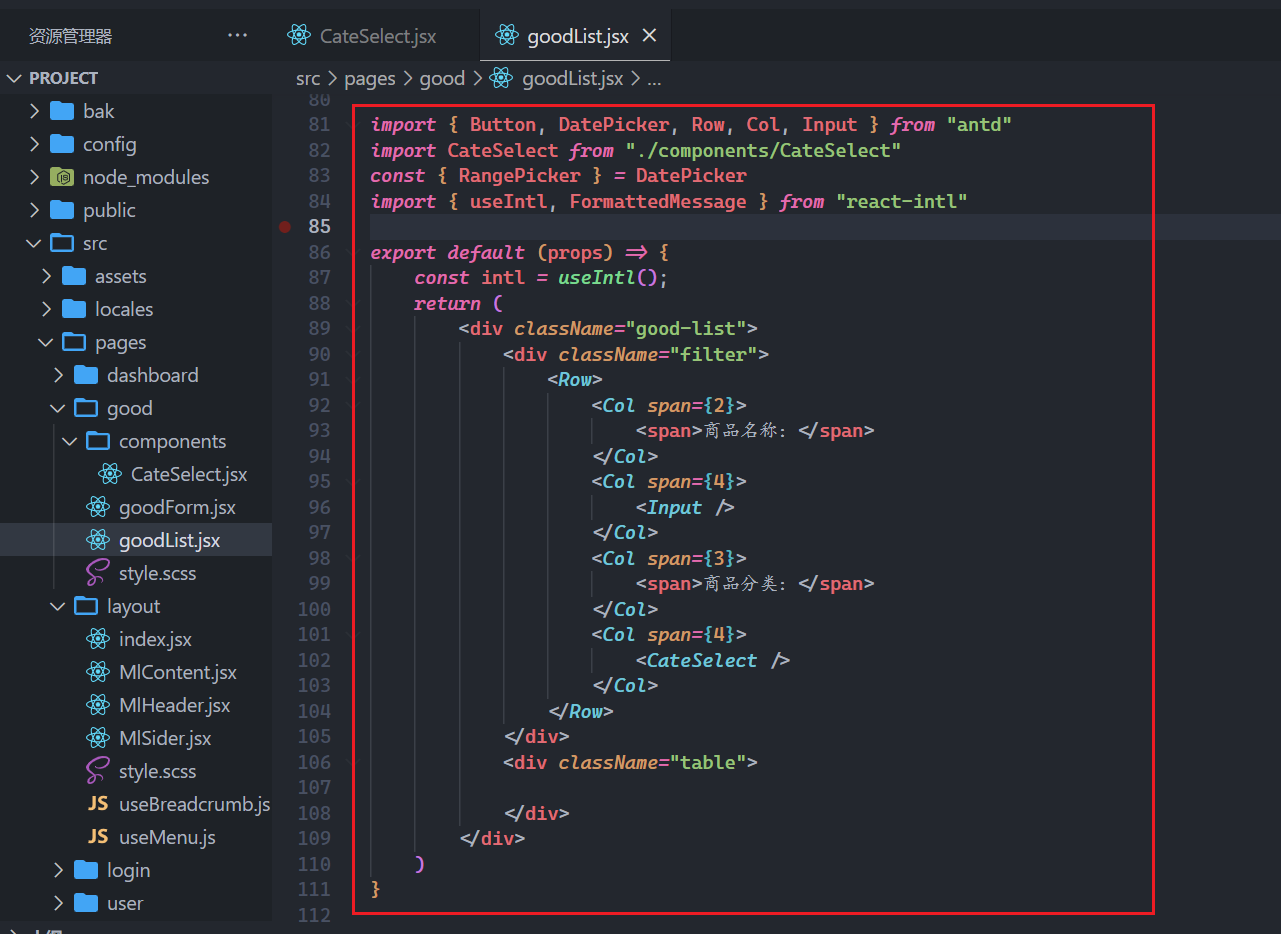Viewport: 1281px width, 934px height.
Task: Click the public folder icon
Action: click(62, 210)
